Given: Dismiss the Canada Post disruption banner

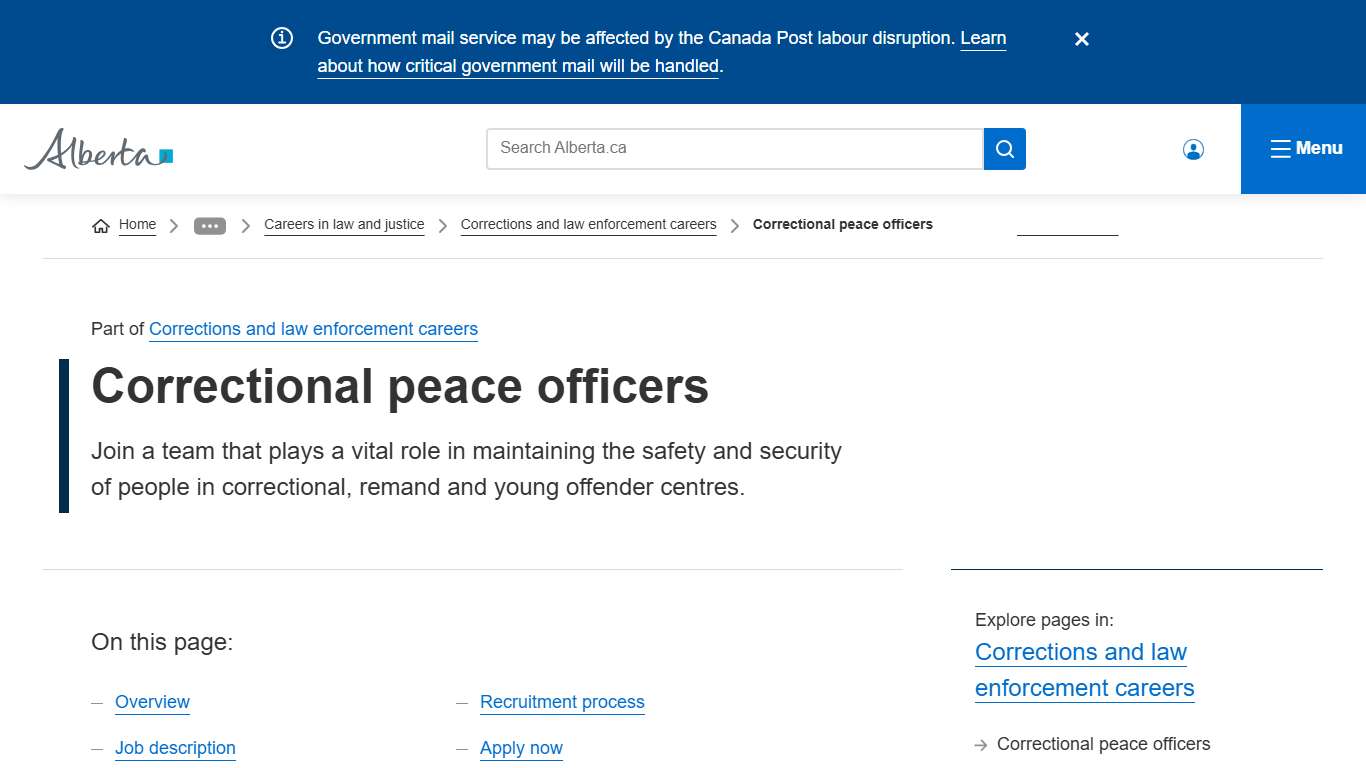Looking at the screenshot, I should coord(1081,39).
